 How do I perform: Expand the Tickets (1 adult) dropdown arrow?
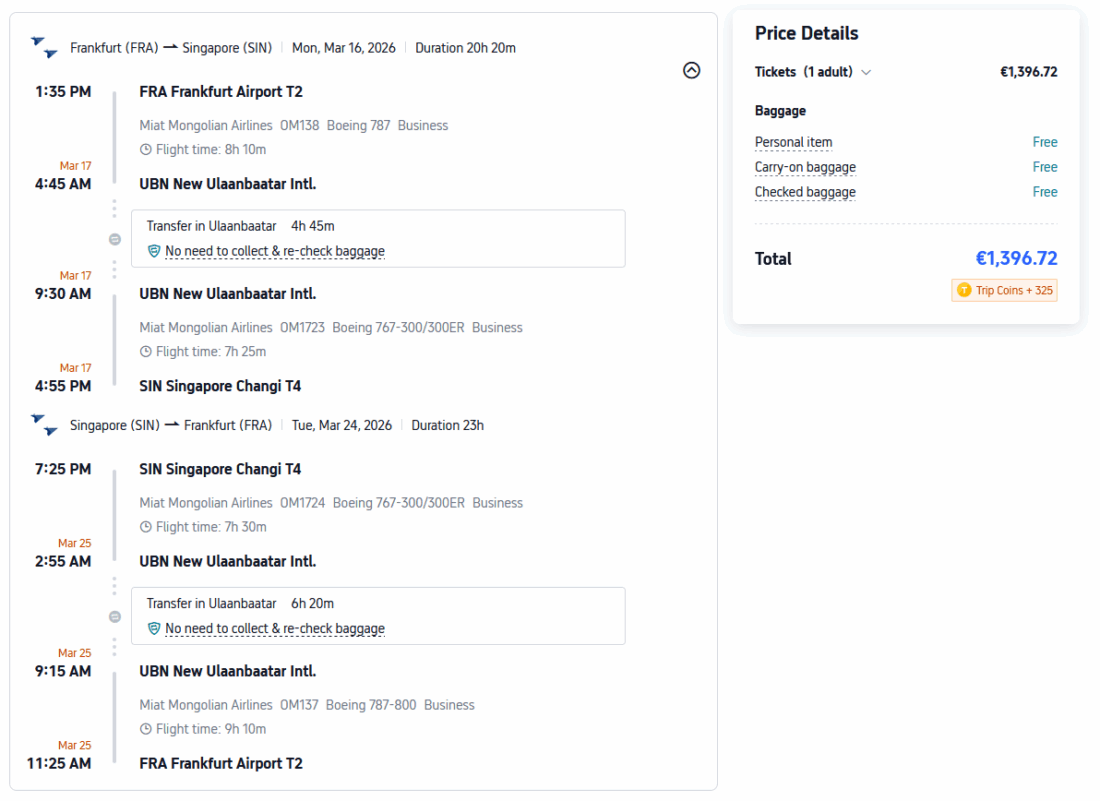[x=866, y=72]
